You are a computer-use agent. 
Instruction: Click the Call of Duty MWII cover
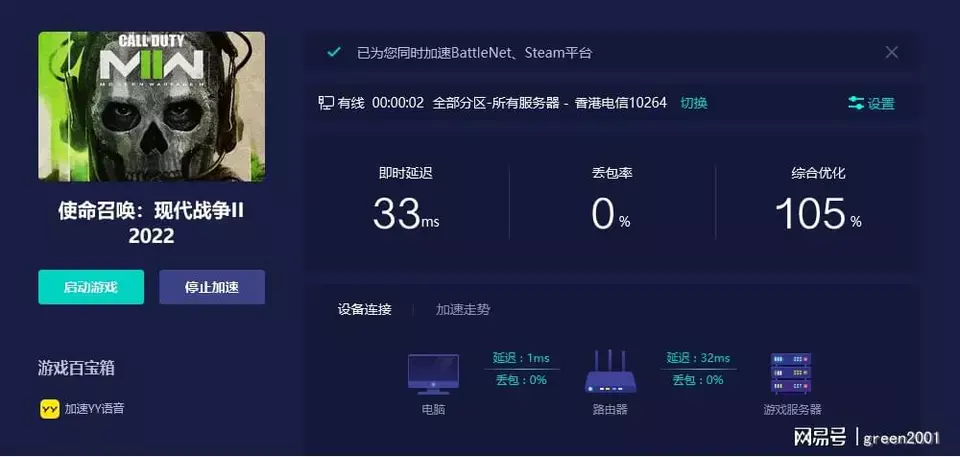coord(152,107)
